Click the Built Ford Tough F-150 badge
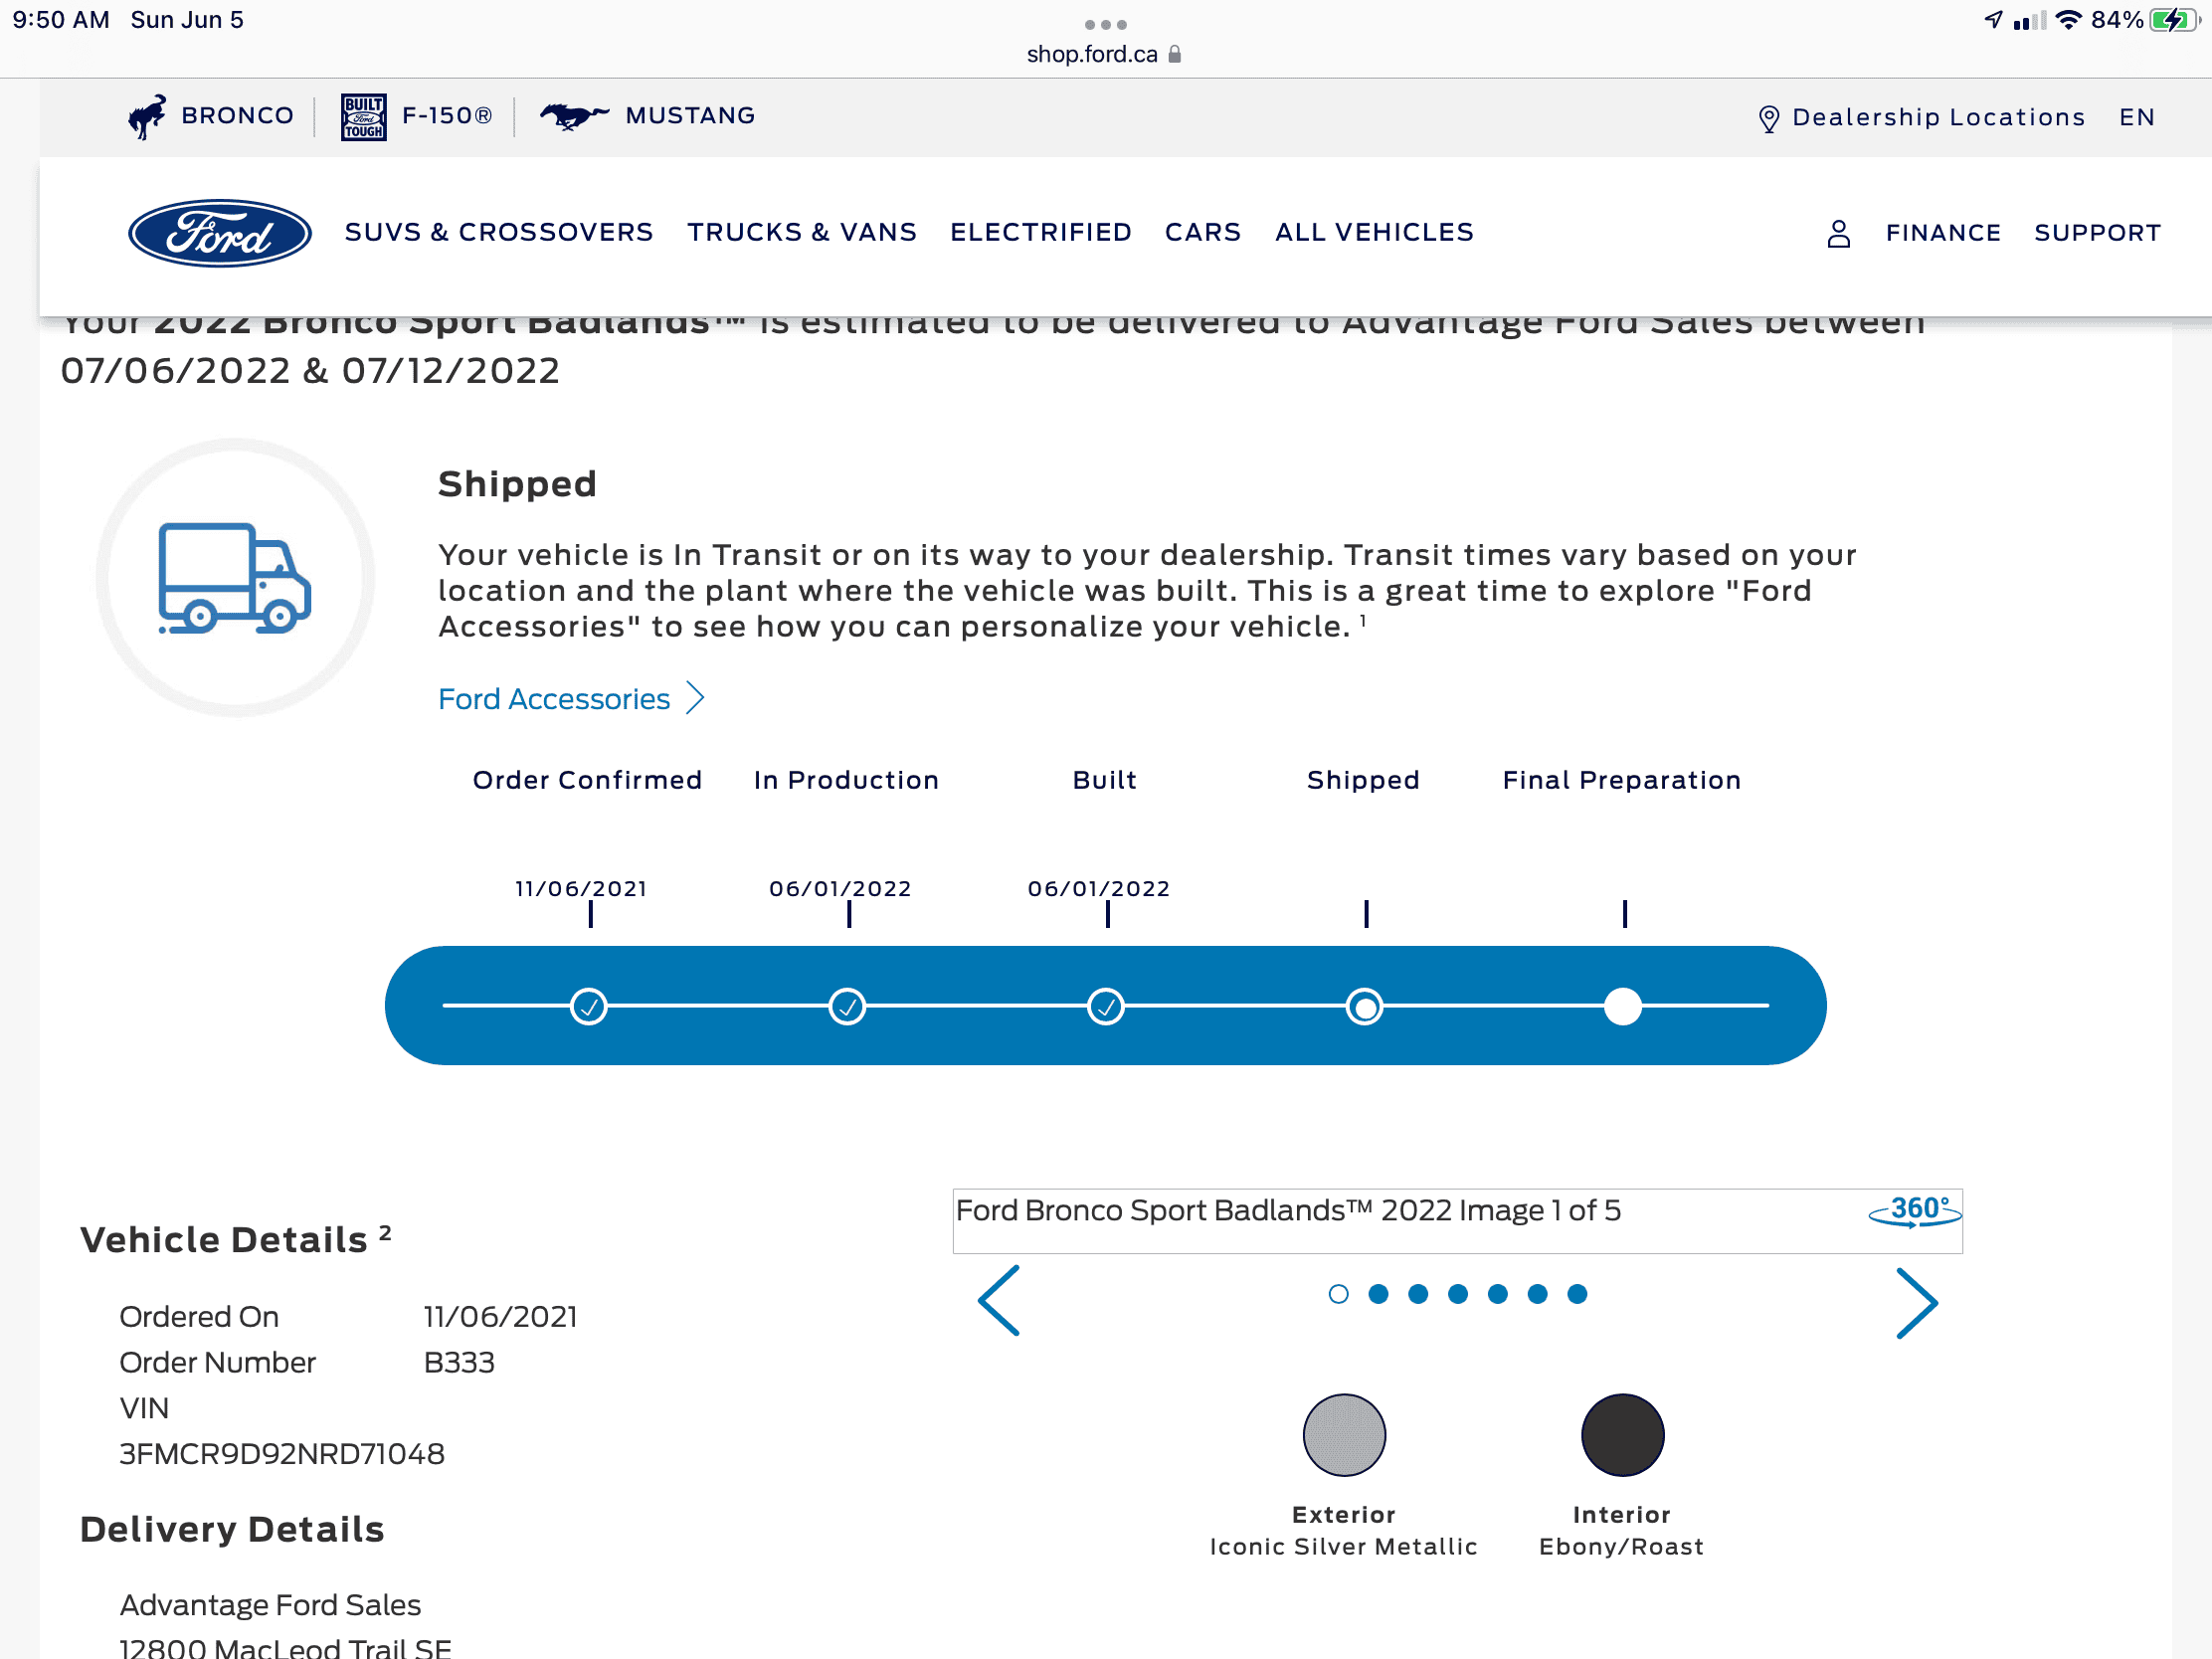 pyautogui.click(x=363, y=117)
